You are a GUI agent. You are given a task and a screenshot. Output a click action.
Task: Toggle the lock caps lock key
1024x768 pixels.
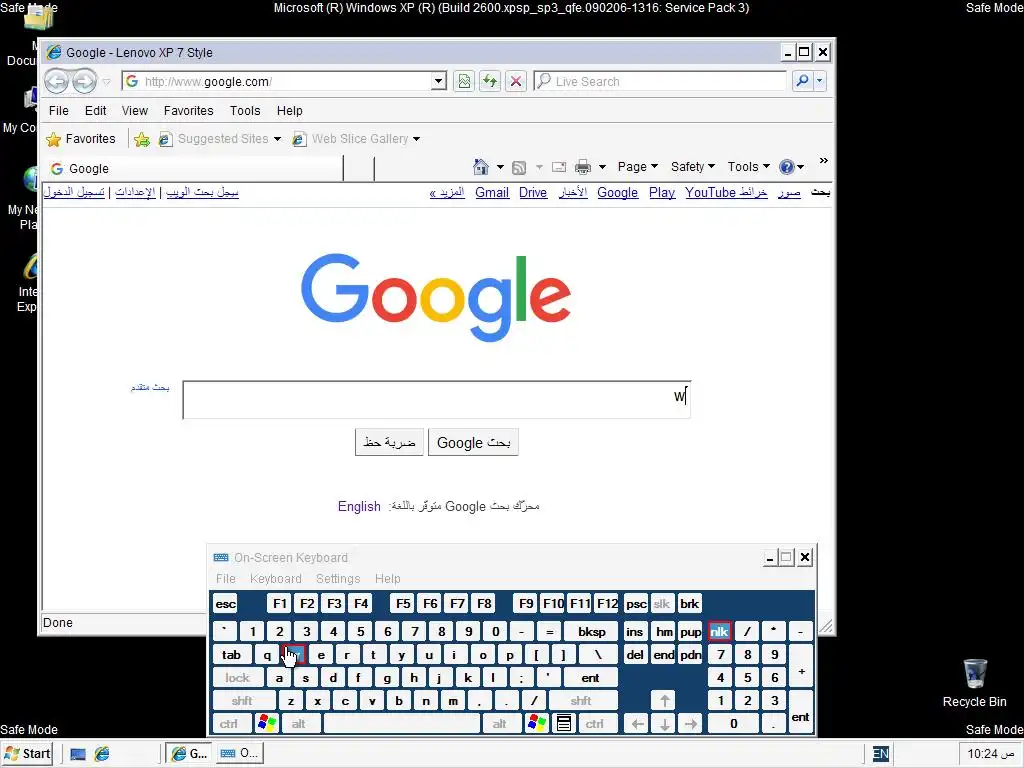coord(238,678)
